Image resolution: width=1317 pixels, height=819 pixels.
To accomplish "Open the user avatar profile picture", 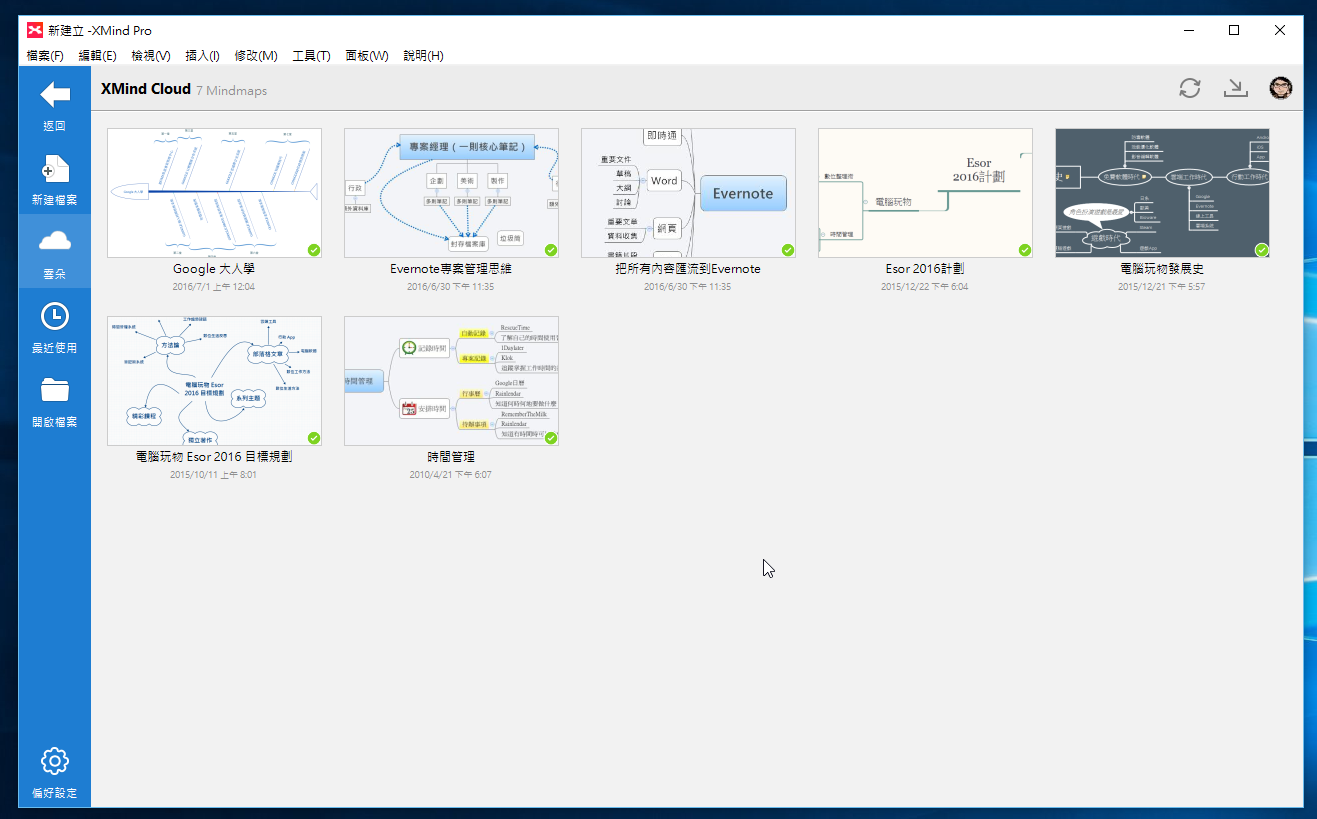I will click(1281, 88).
